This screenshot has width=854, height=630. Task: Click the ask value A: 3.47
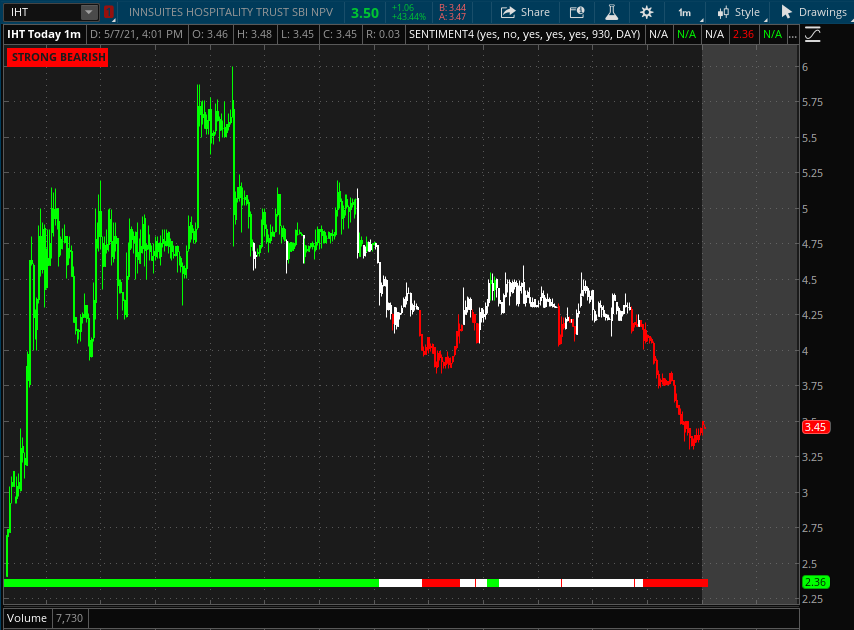pos(453,17)
